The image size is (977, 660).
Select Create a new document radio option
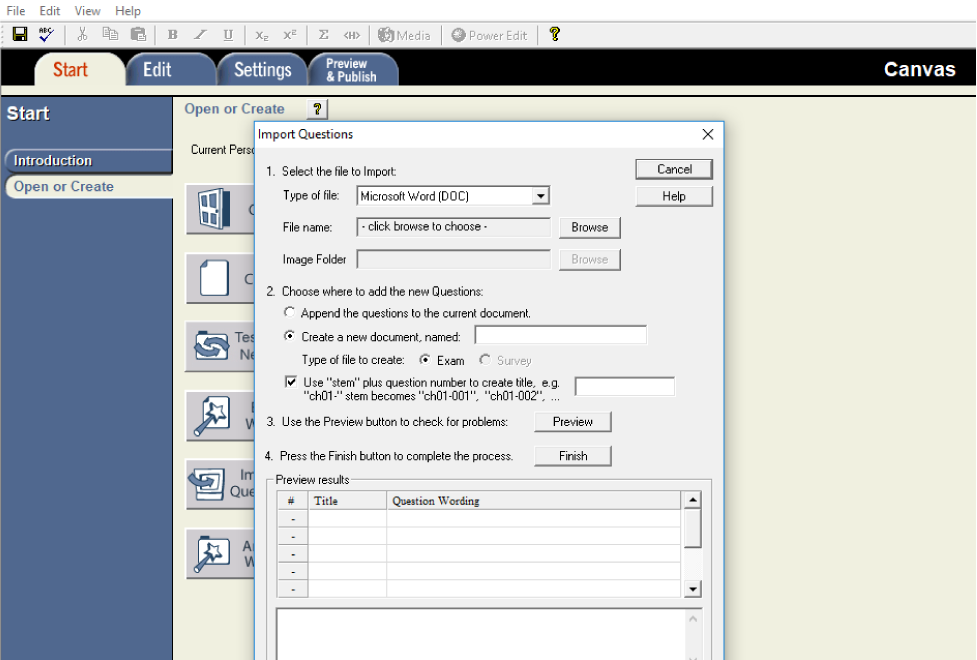tap(290, 336)
